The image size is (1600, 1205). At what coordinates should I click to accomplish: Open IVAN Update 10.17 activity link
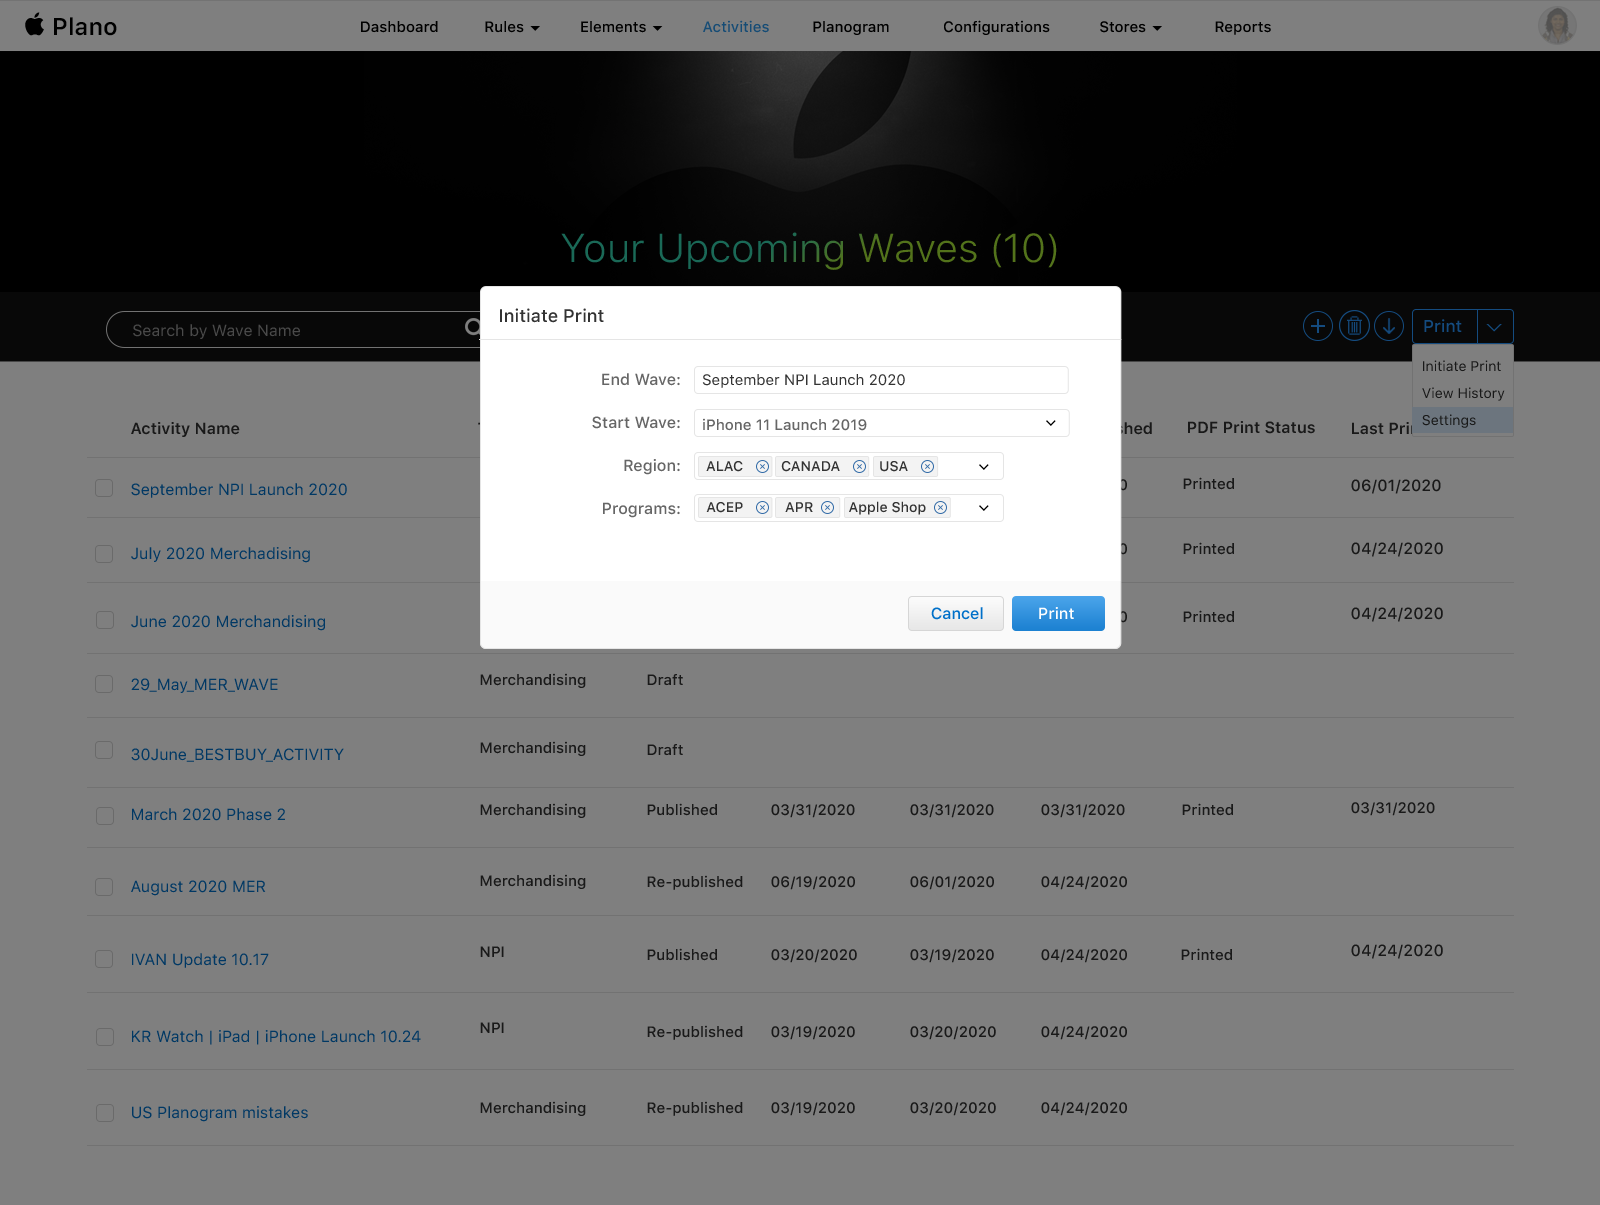(199, 959)
